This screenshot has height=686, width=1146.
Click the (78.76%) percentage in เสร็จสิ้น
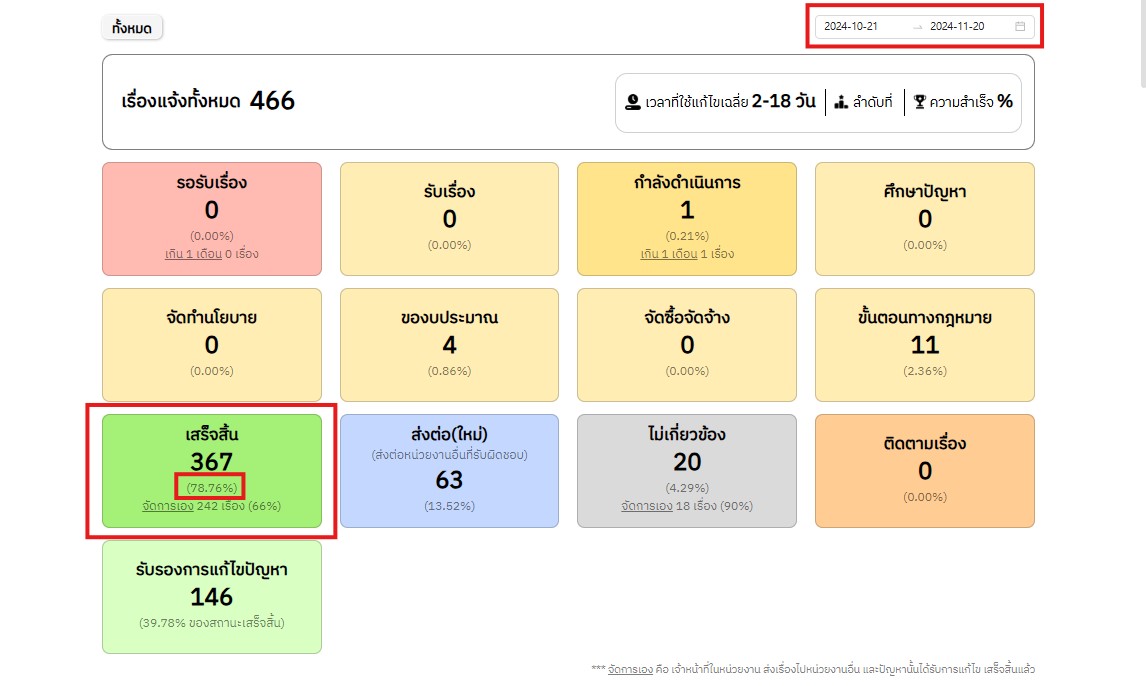212,488
